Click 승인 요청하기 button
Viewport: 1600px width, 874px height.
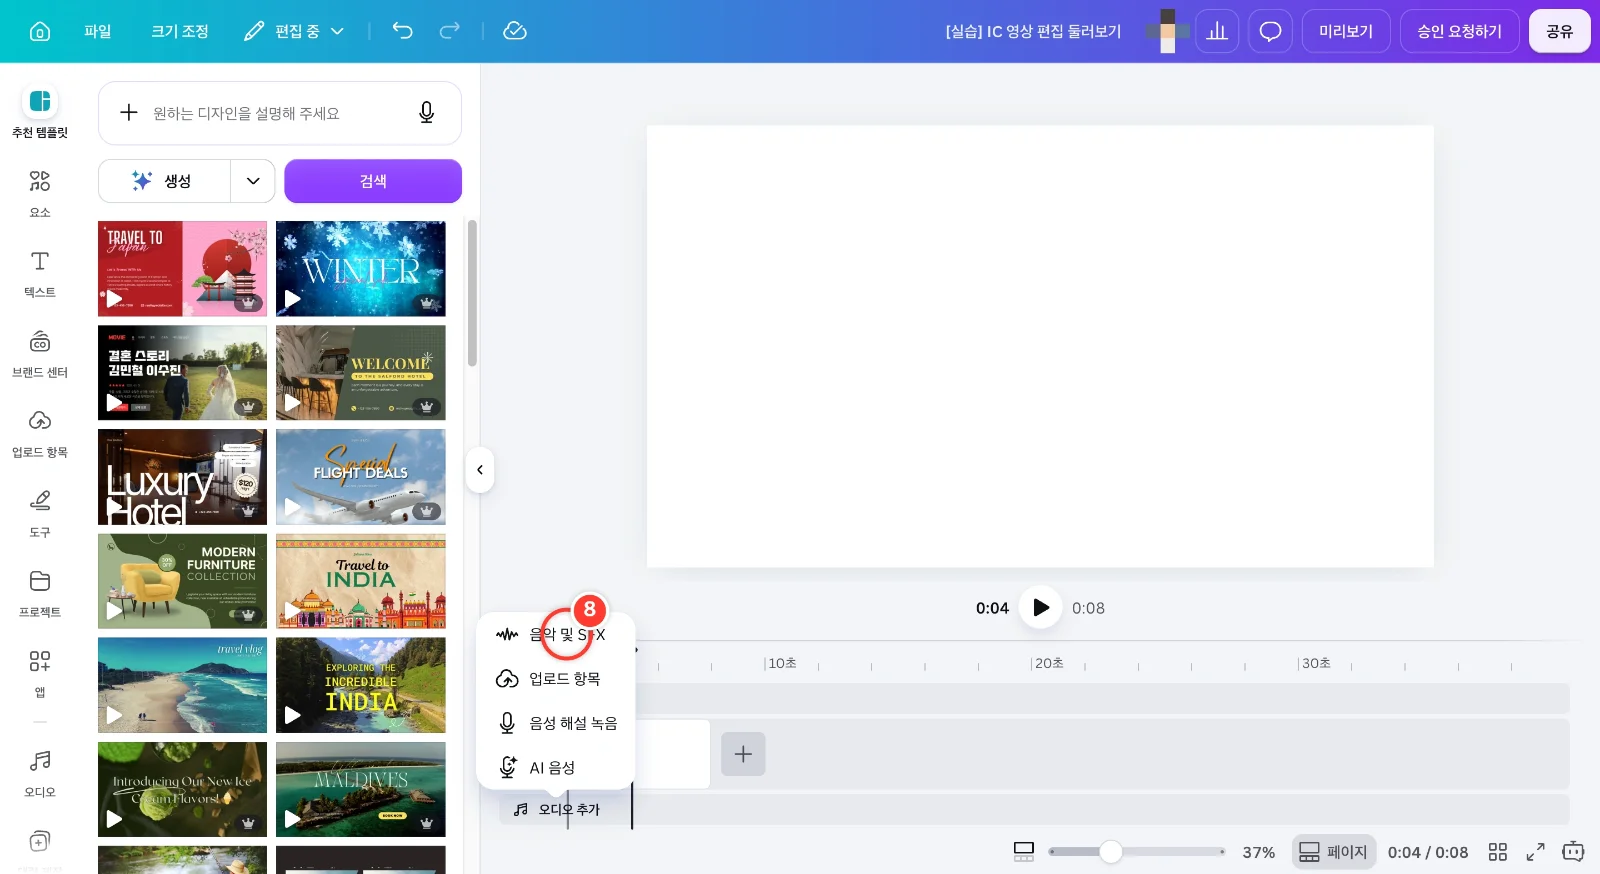(x=1460, y=31)
